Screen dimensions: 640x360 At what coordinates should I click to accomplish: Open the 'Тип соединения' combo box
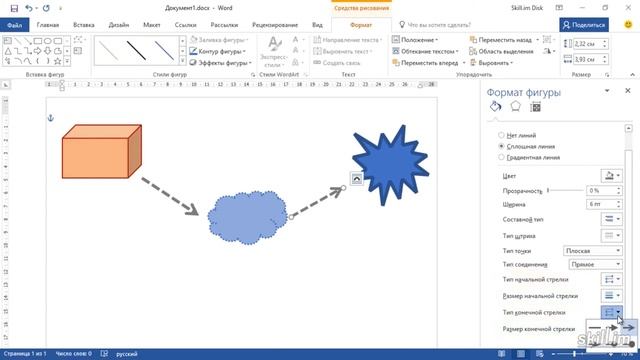596,264
